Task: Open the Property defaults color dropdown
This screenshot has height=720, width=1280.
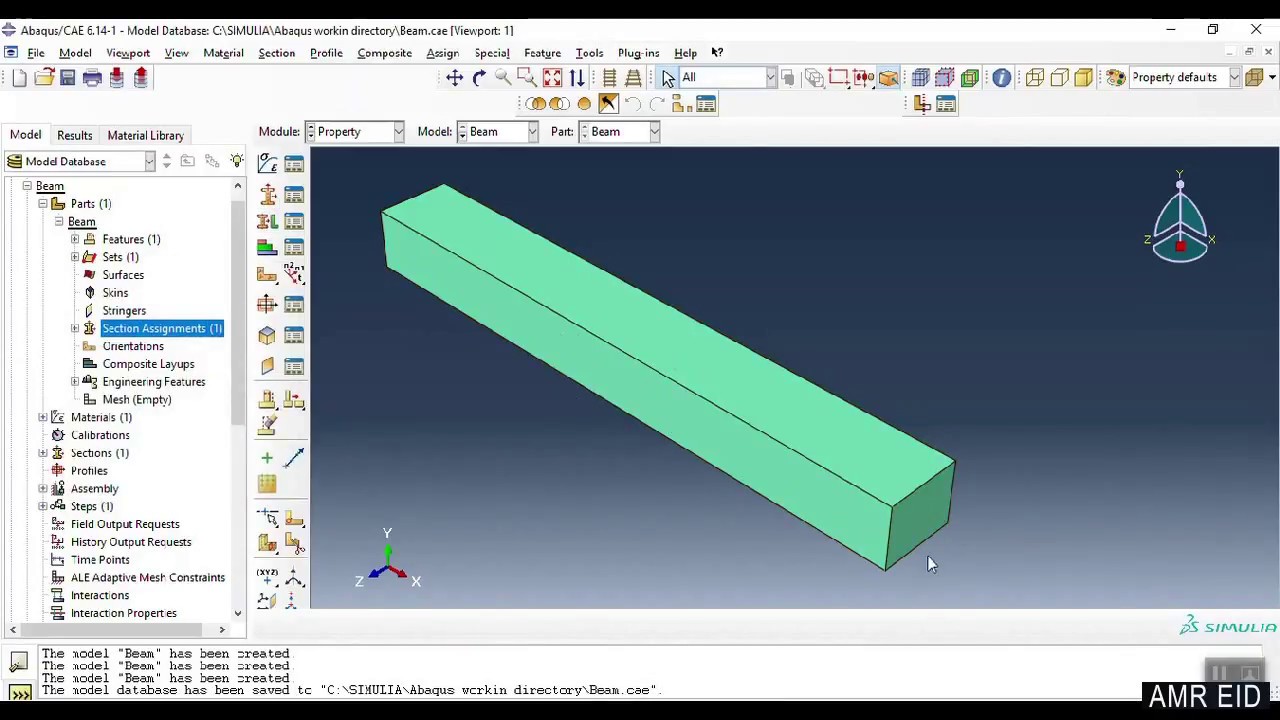Action: pyautogui.click(x=1186, y=78)
